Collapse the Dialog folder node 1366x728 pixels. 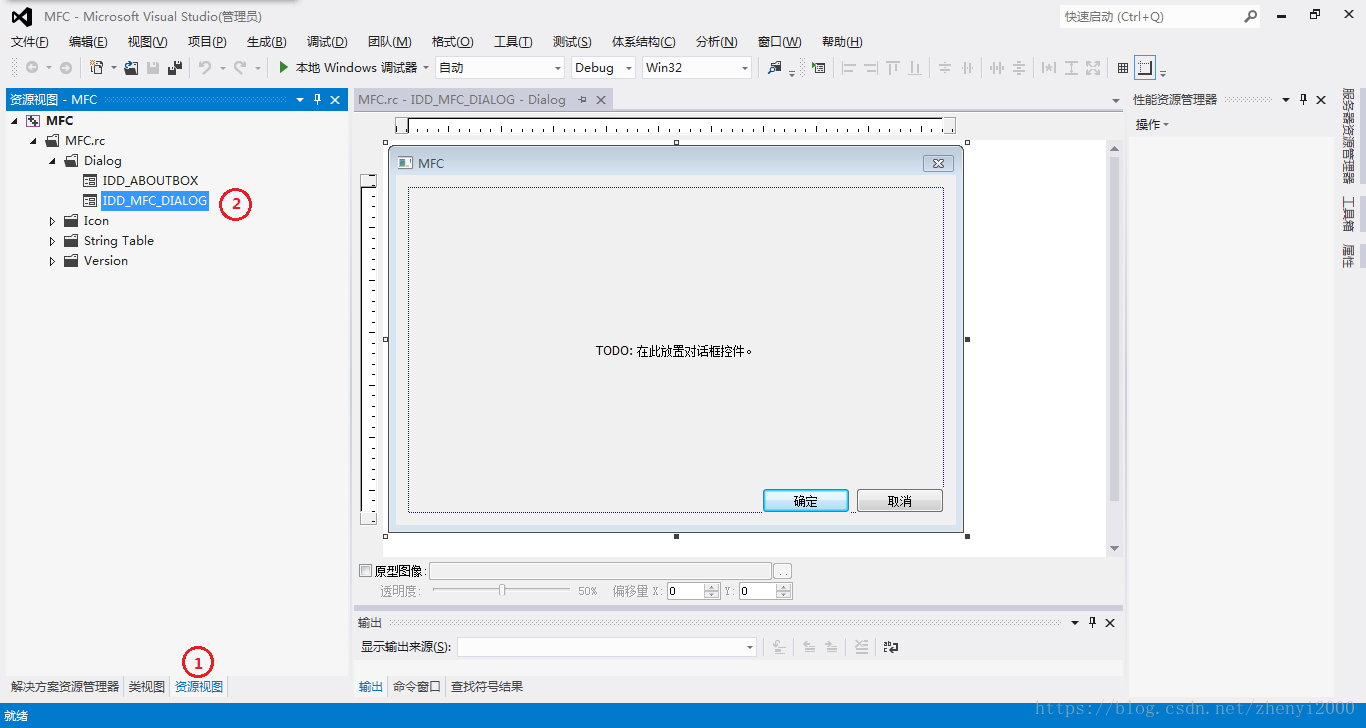point(52,161)
